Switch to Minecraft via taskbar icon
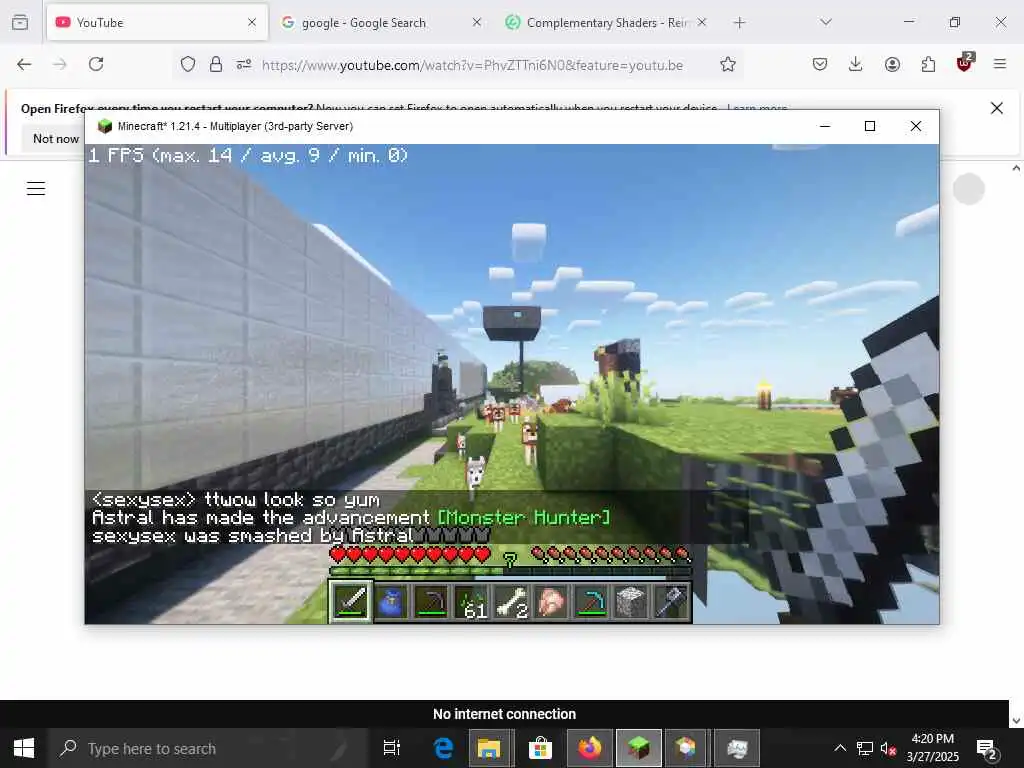 [x=638, y=748]
